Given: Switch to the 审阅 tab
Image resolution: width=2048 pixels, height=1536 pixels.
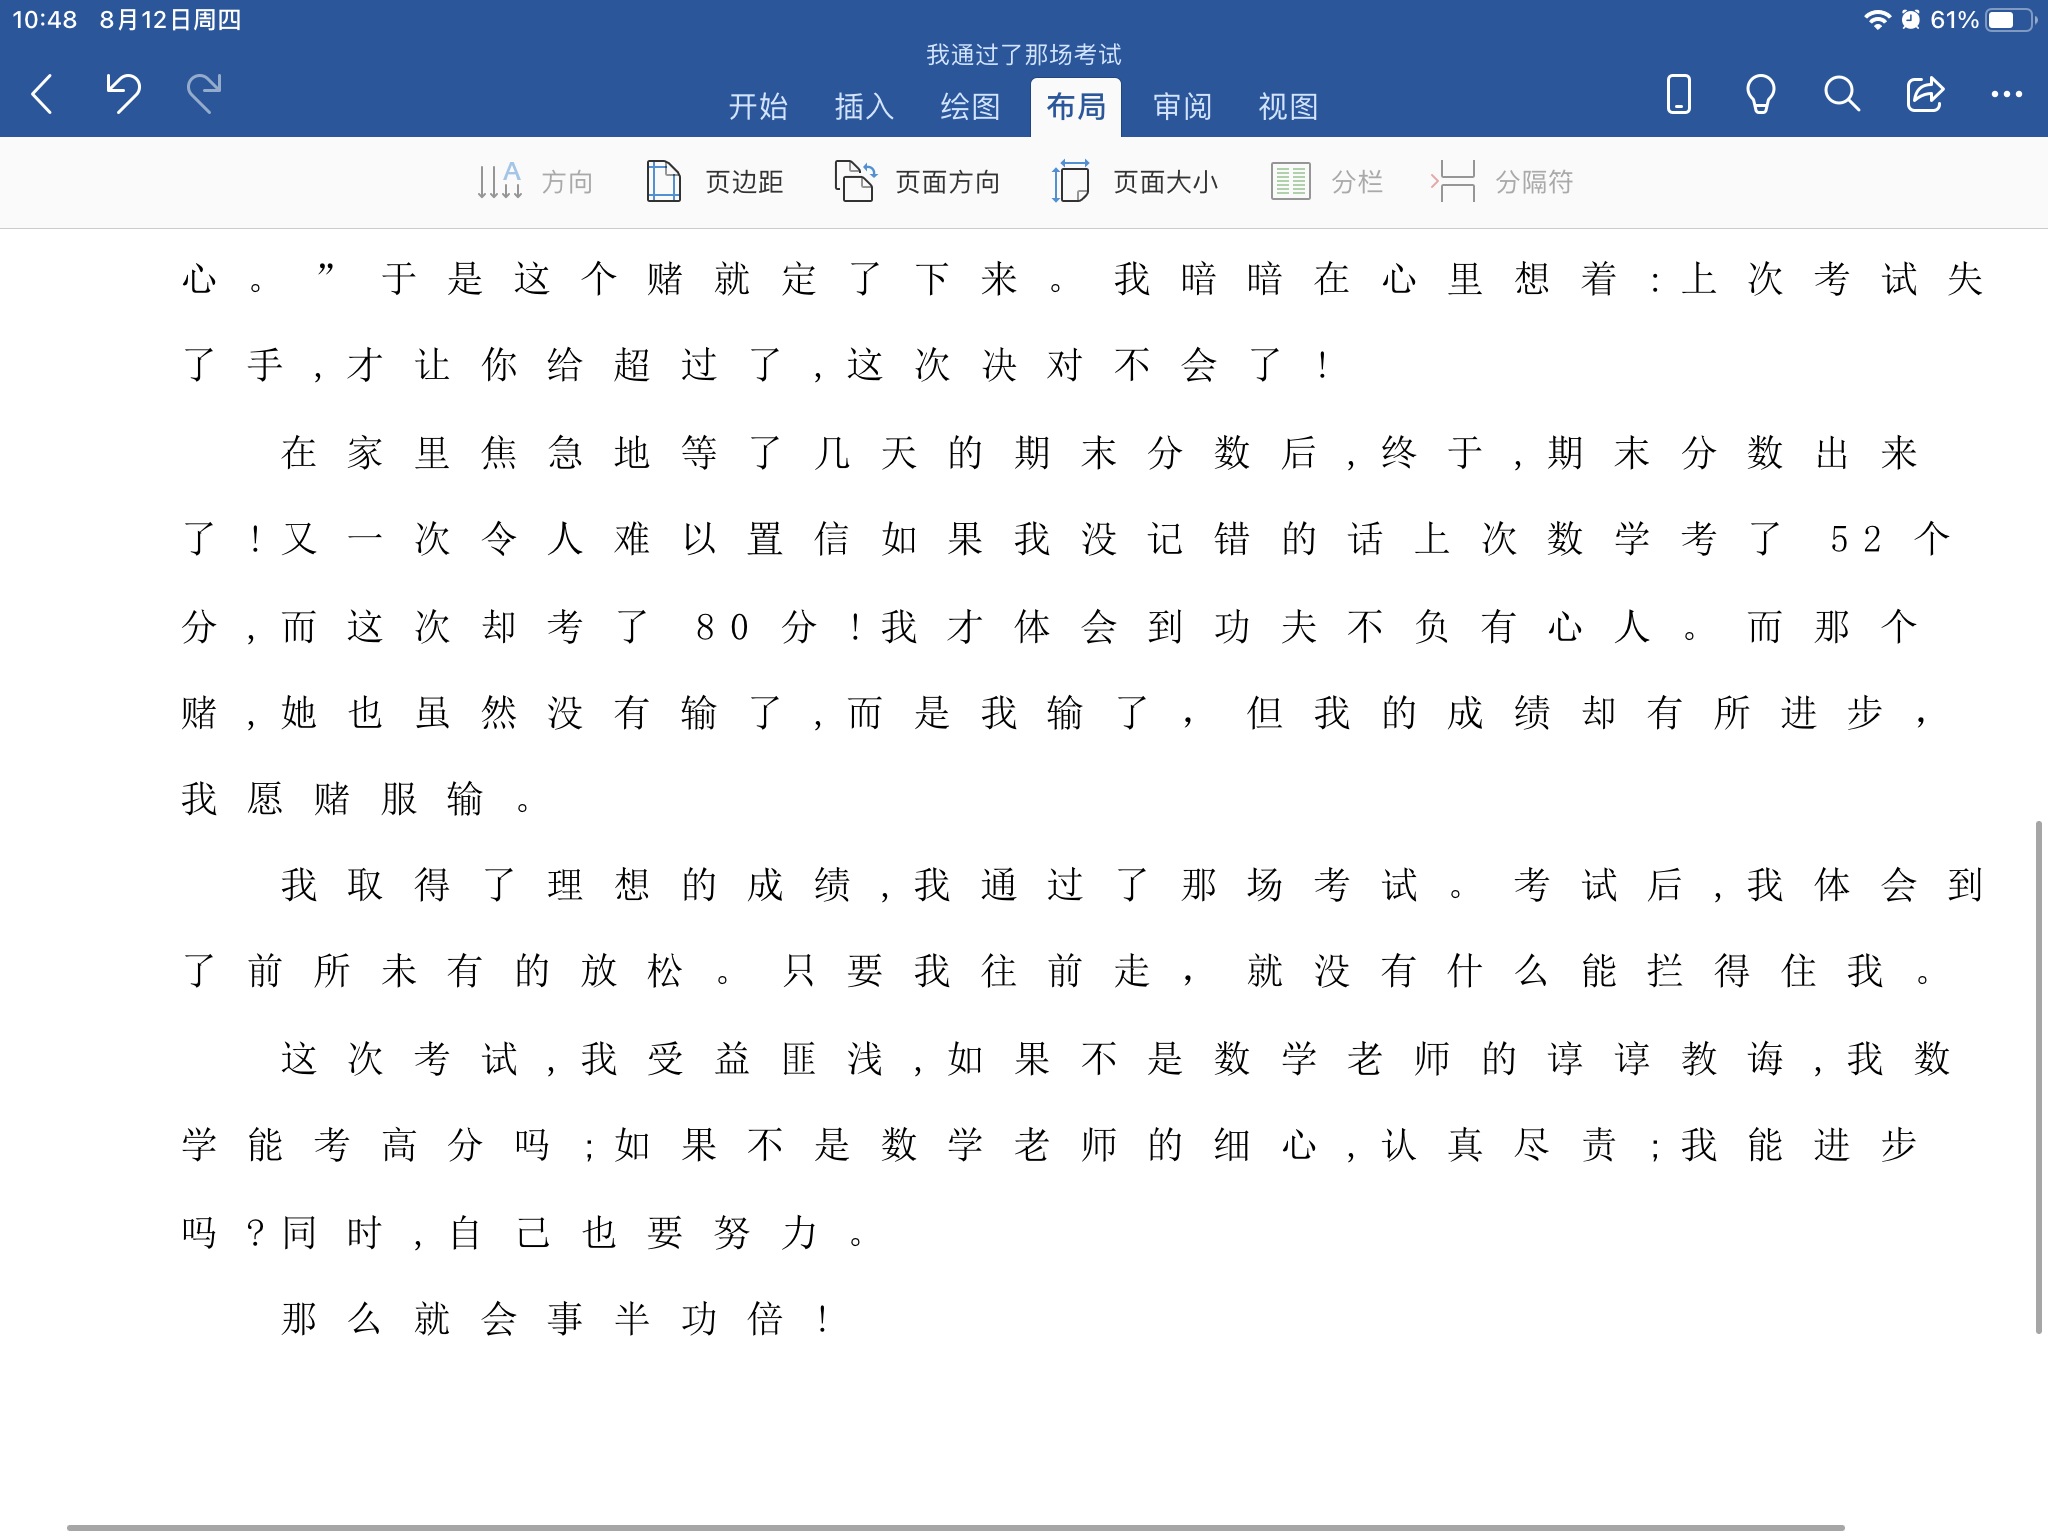Looking at the screenshot, I should pos(1182,107).
